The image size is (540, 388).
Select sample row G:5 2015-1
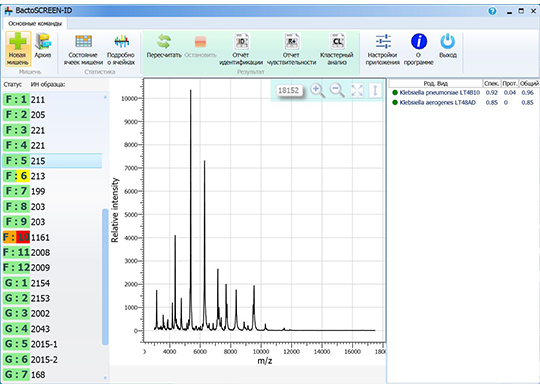pos(52,344)
